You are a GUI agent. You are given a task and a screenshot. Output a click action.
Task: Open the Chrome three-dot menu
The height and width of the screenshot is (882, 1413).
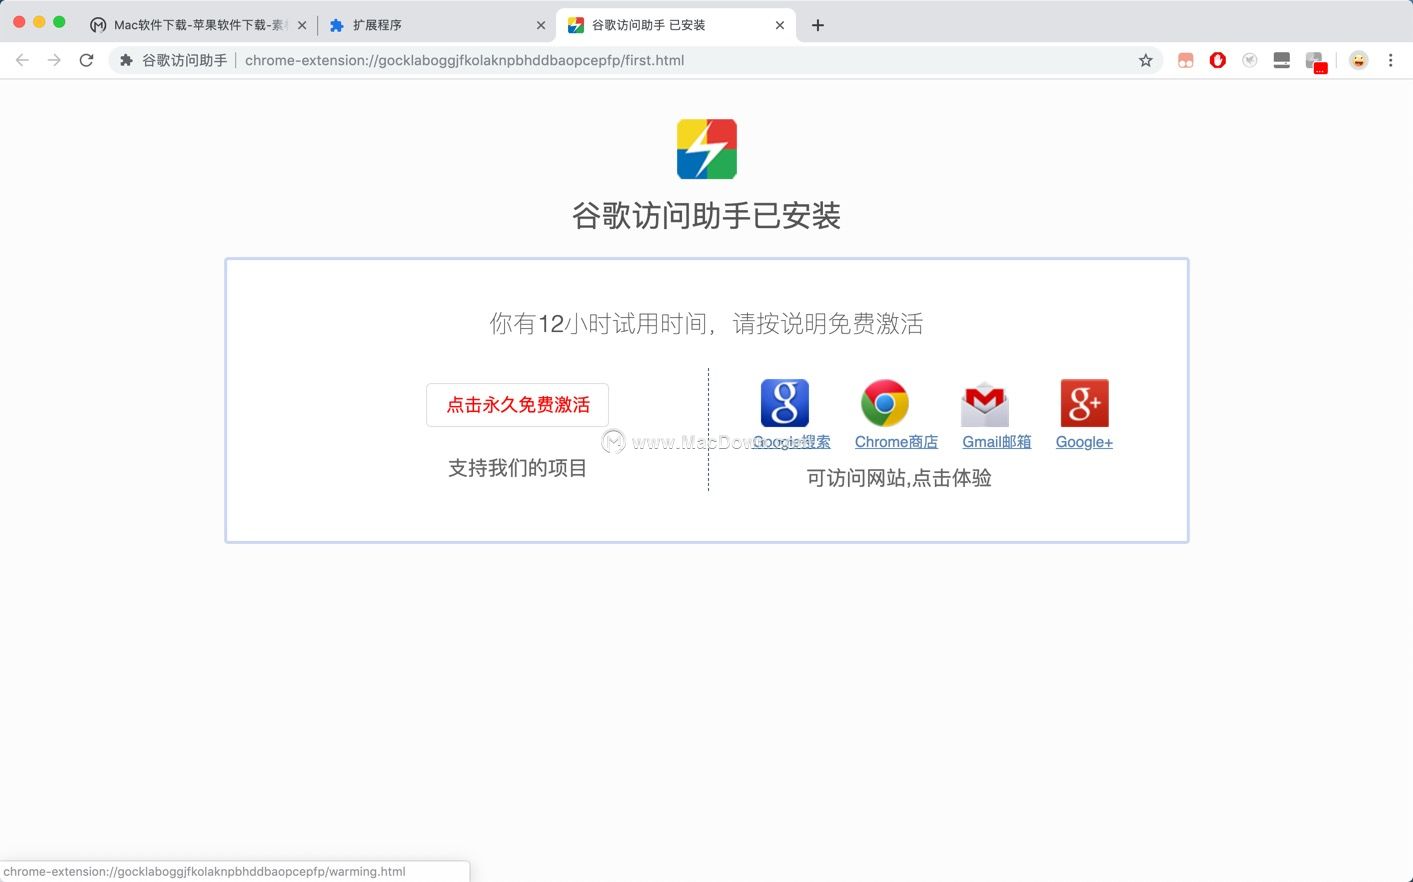(x=1390, y=60)
